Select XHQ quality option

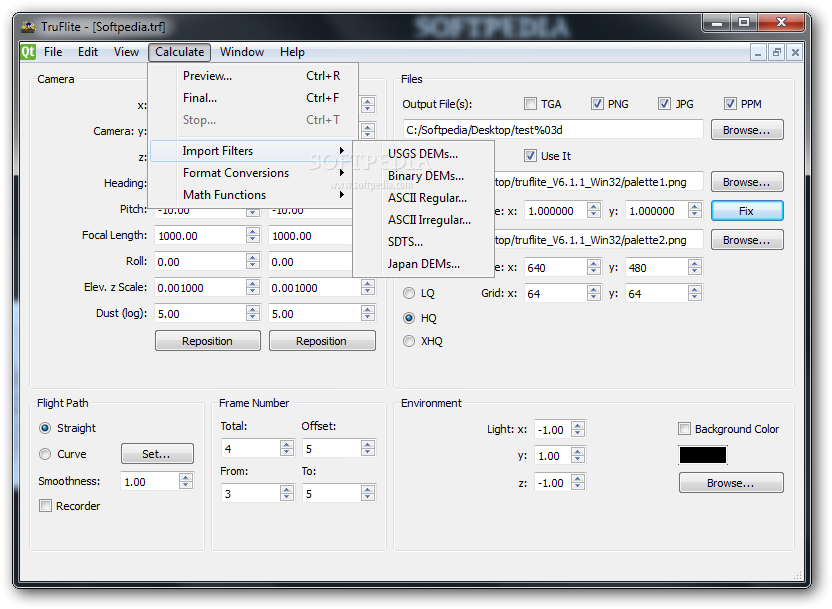click(x=409, y=341)
